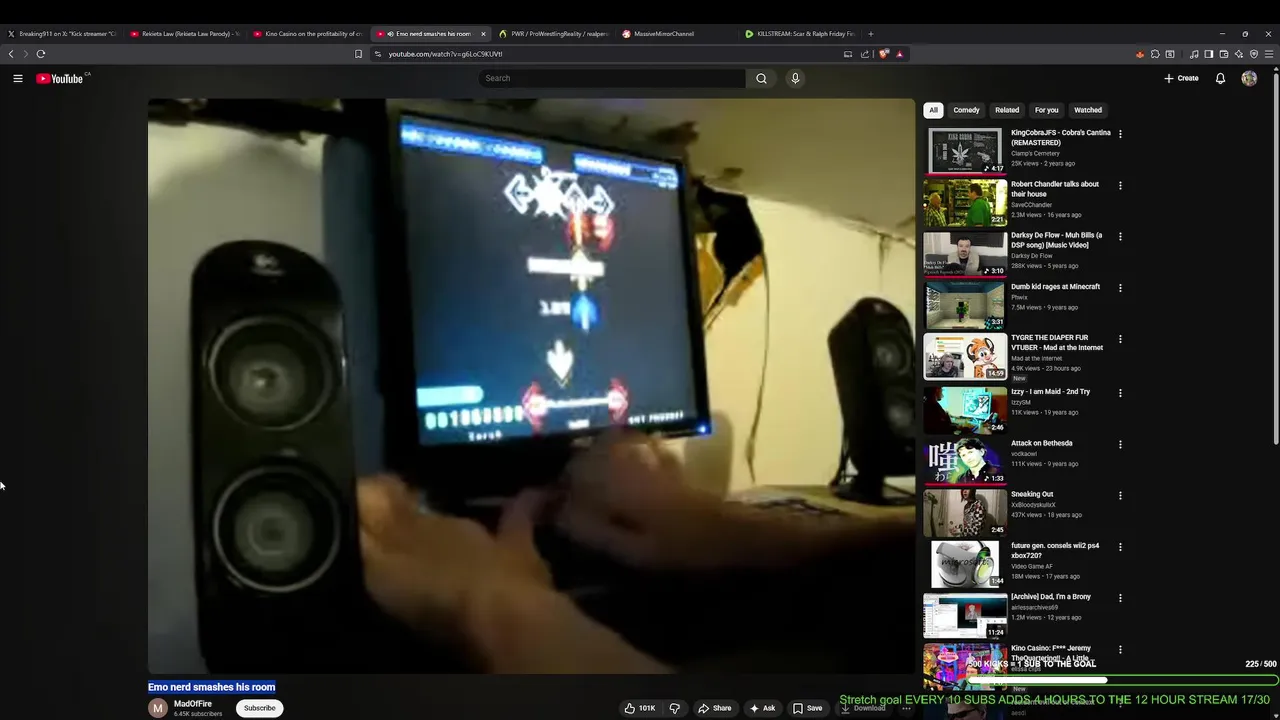Open options for Robert Chandler talks video
This screenshot has width=1280, height=720.
pyautogui.click(x=1120, y=185)
